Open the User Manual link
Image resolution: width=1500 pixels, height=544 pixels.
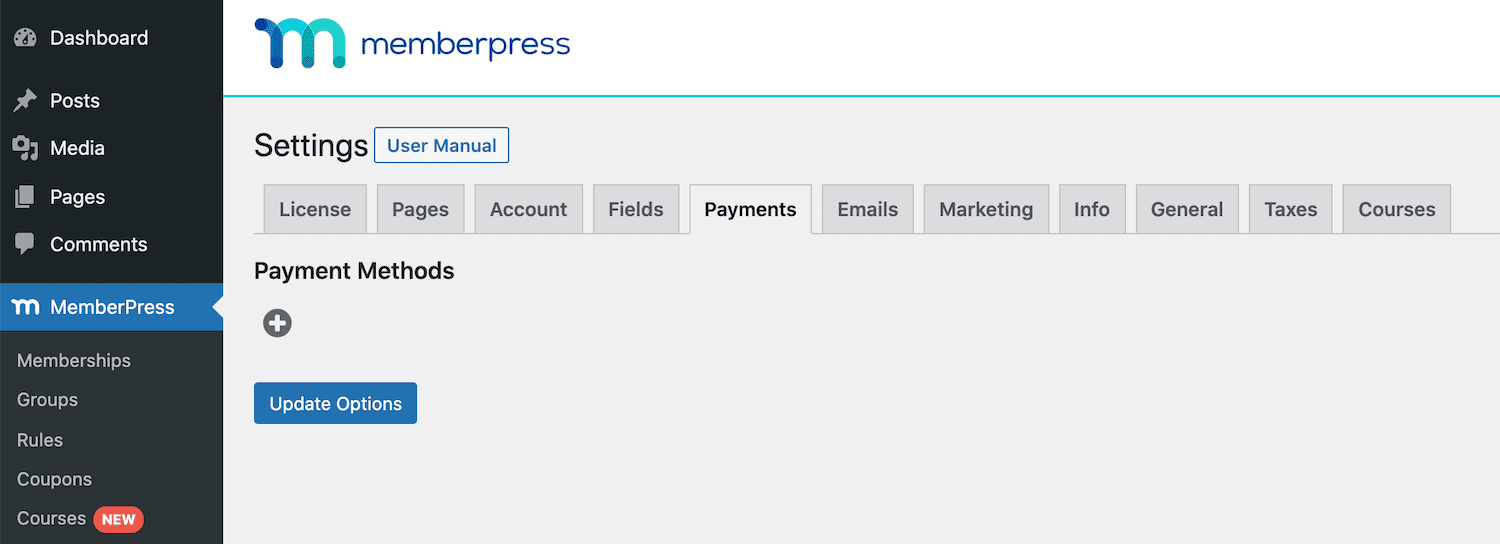pyautogui.click(x=441, y=145)
